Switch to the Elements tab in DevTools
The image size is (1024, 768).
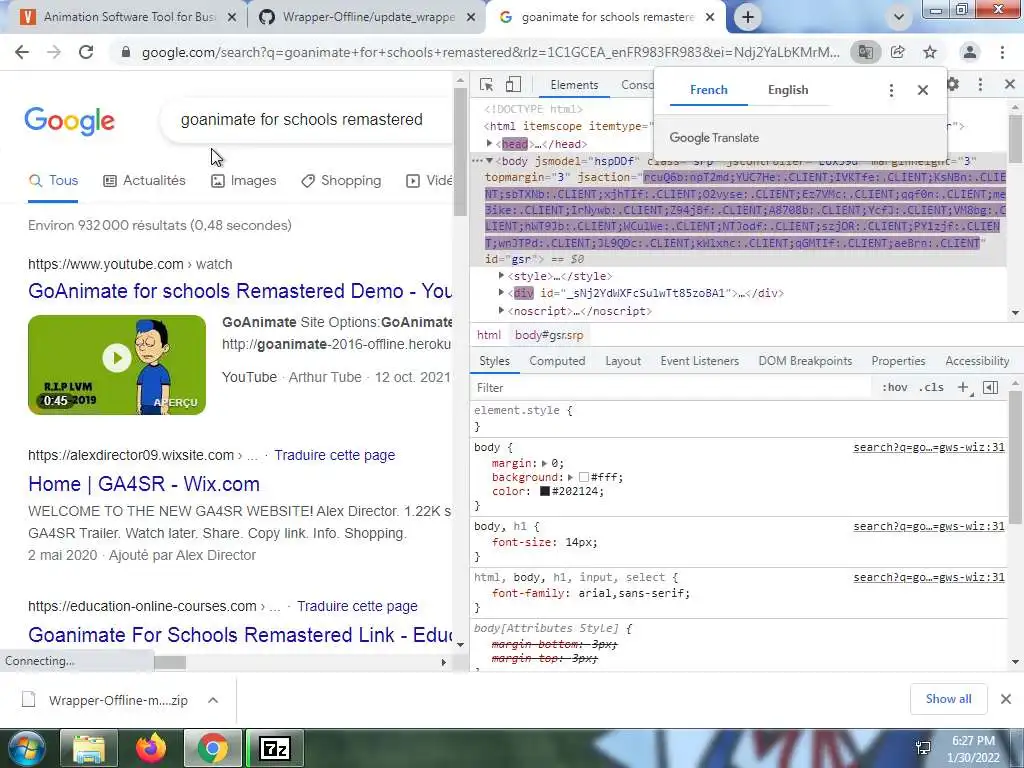pos(574,85)
